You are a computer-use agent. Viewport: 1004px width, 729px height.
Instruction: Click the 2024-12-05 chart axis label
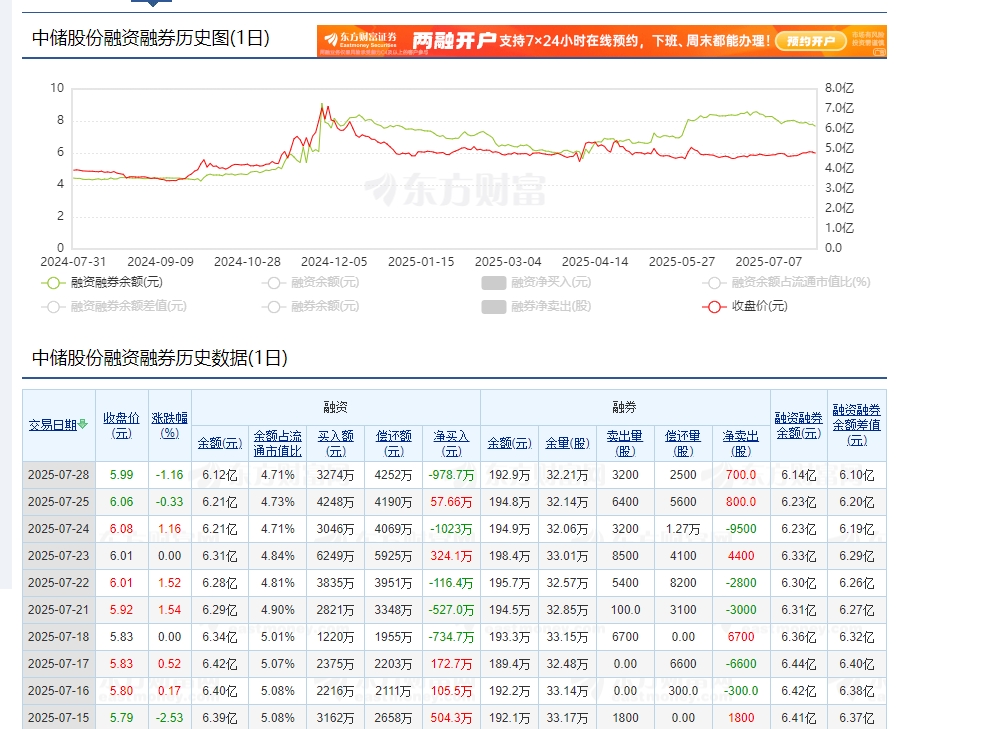[x=334, y=262]
